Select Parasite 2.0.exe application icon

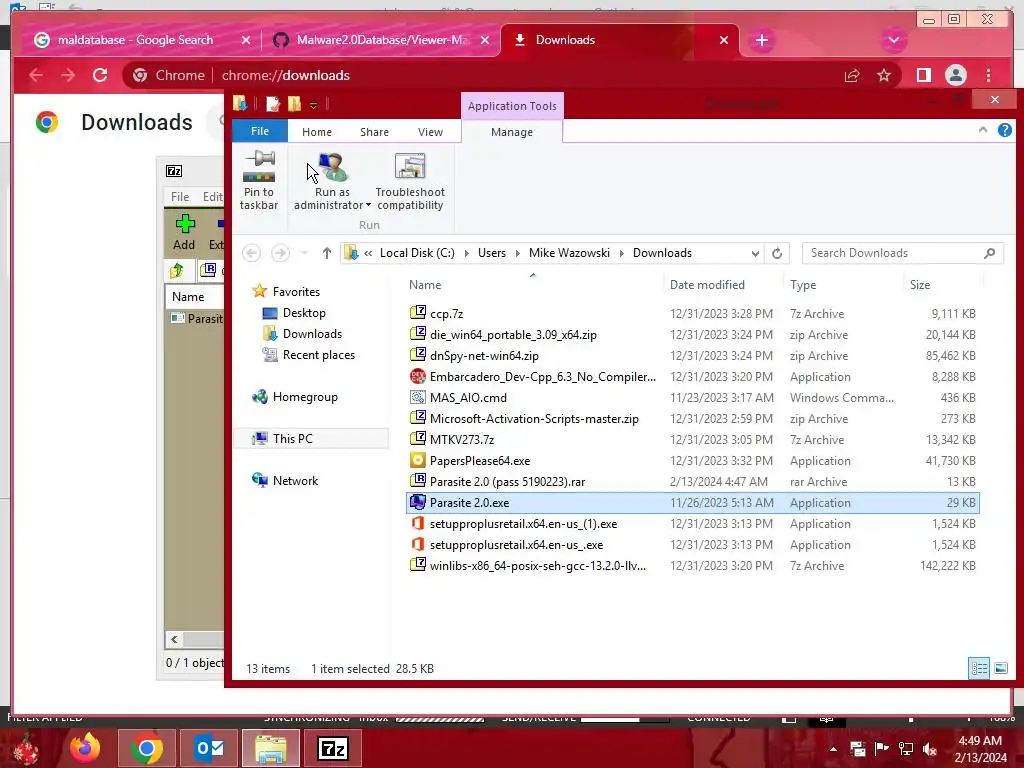[418, 502]
